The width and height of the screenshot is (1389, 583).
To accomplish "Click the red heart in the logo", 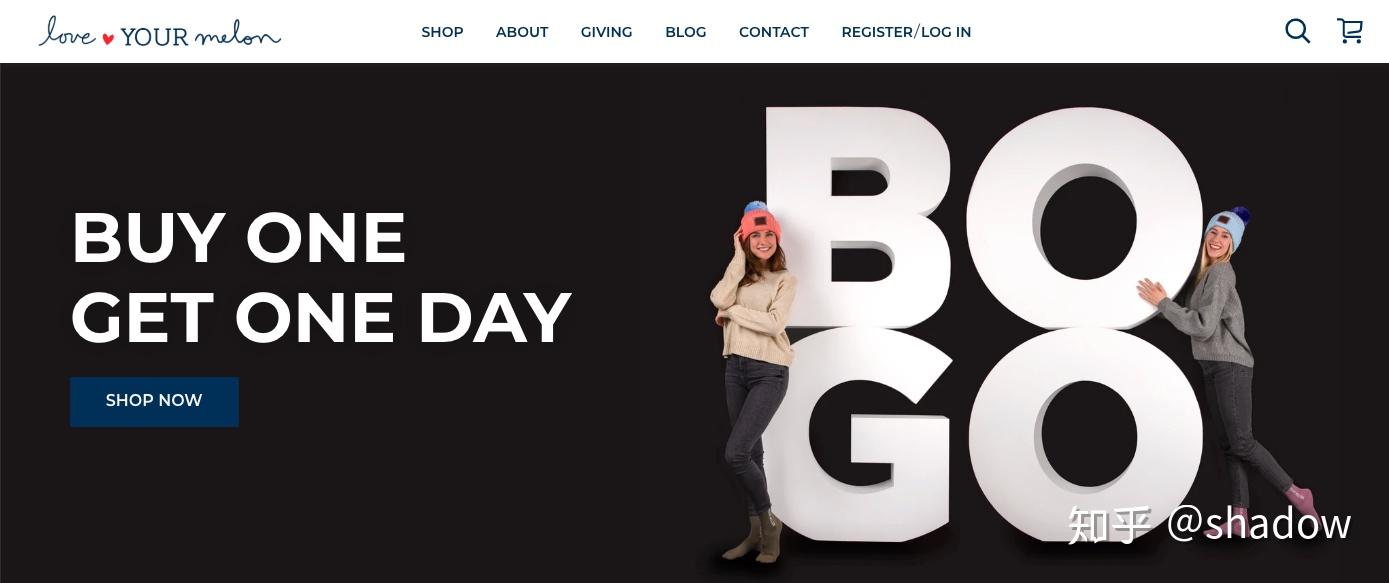I will coord(108,38).
